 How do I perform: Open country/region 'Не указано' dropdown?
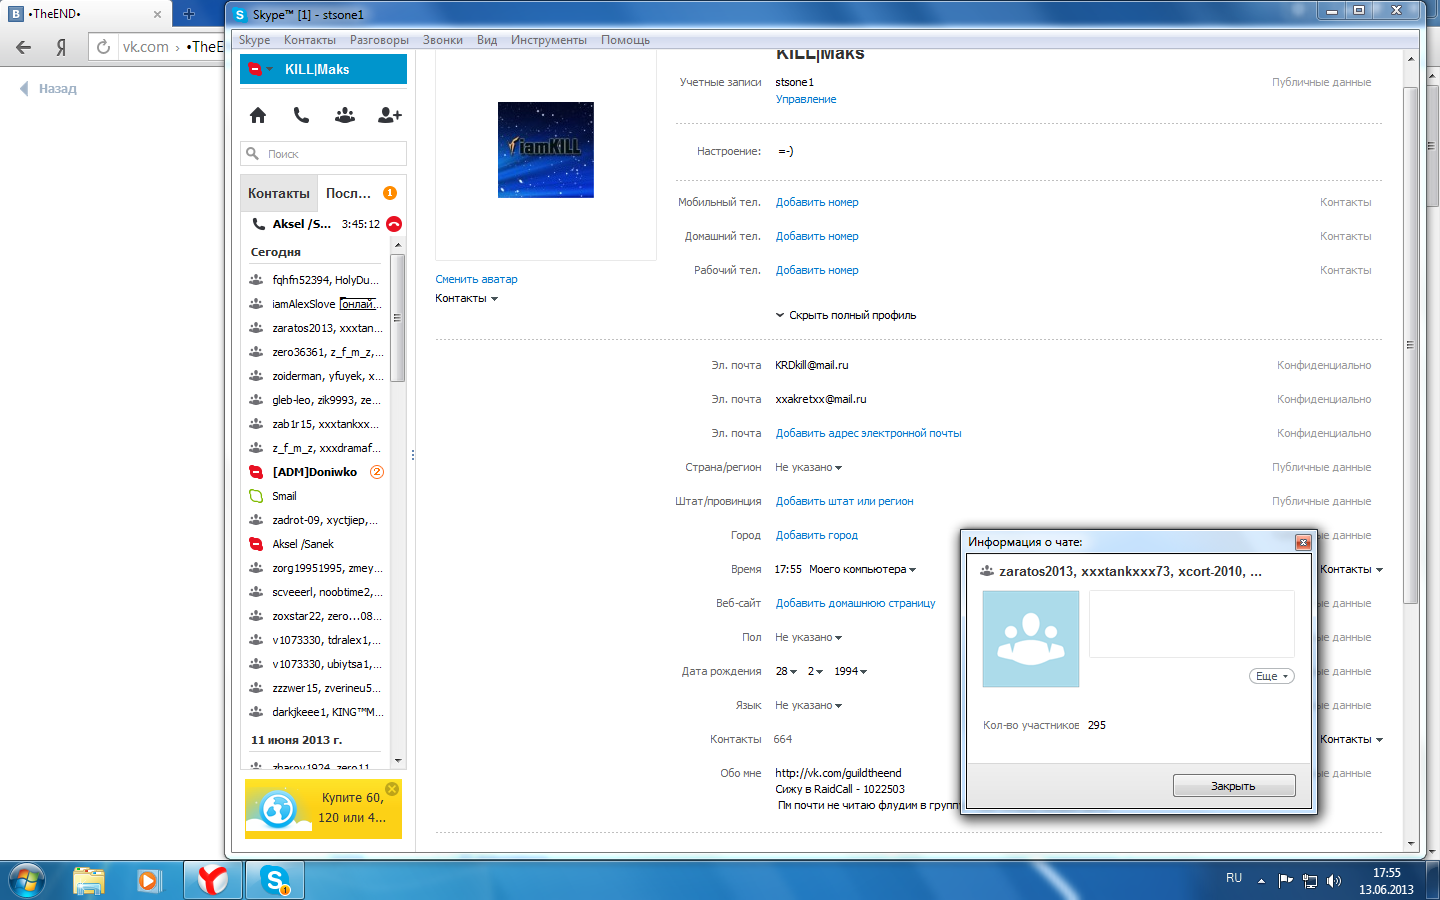(809, 467)
